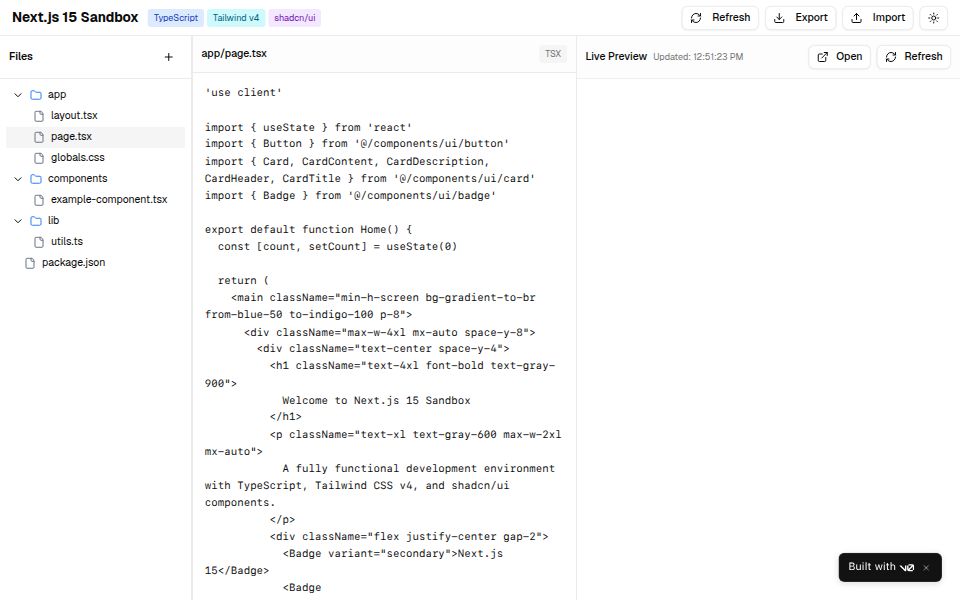The image size is (960, 600).
Task: Click the download icon on the Export button
Action: [x=777, y=17]
